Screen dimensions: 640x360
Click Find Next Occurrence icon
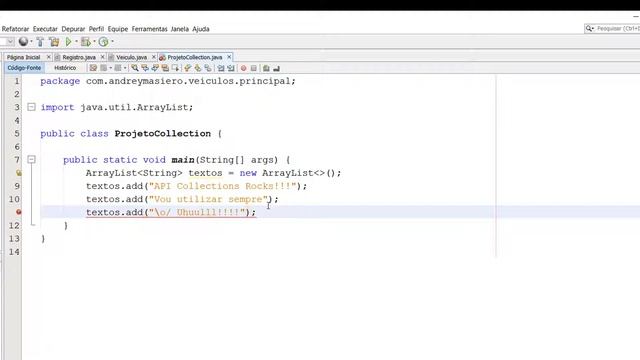(155, 68)
